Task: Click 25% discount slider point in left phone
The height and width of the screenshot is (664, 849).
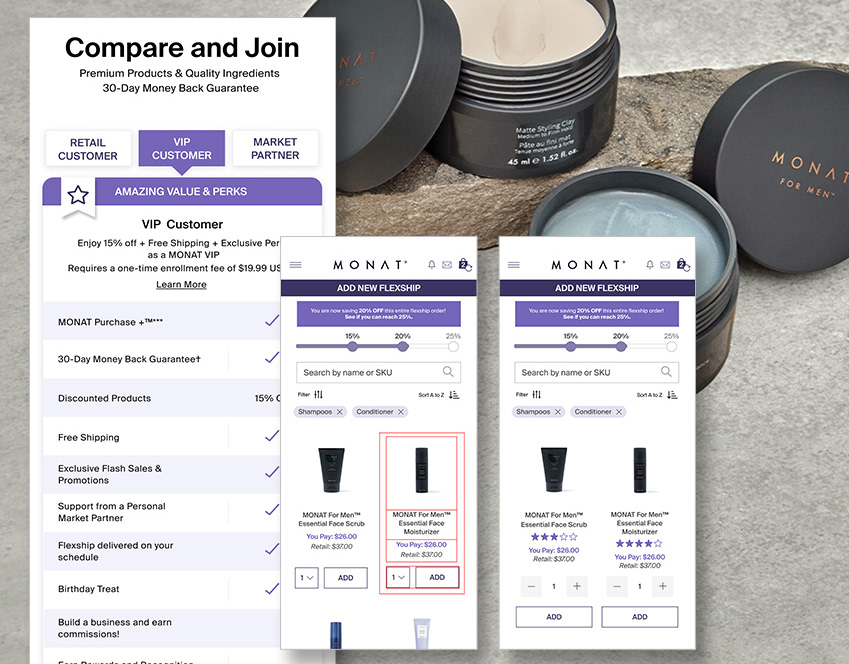Action: pyautogui.click(x=453, y=347)
